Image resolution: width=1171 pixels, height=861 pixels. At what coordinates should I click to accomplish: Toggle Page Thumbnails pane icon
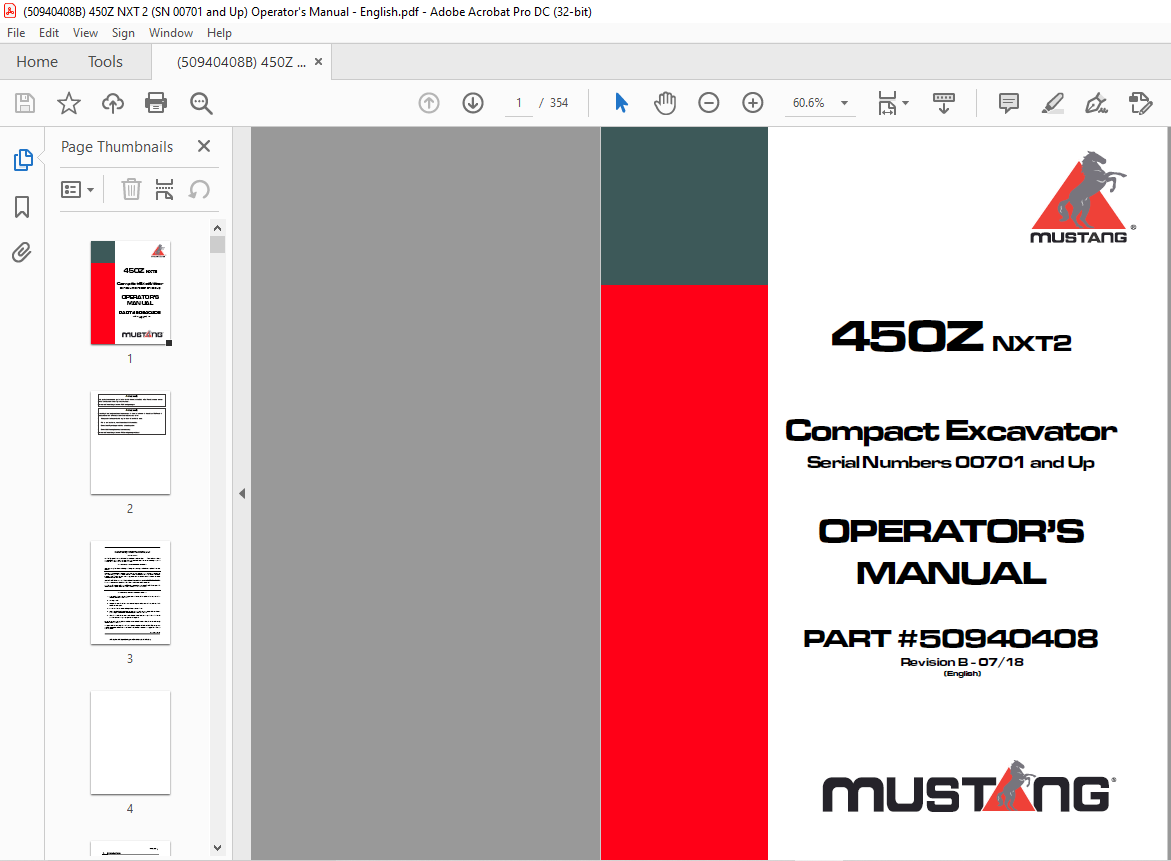click(22, 160)
